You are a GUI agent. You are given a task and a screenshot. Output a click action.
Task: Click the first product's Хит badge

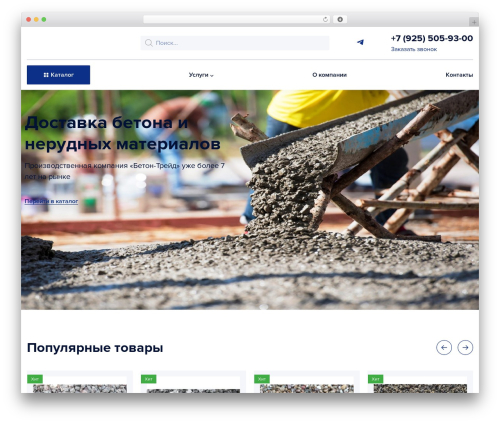[35, 379]
